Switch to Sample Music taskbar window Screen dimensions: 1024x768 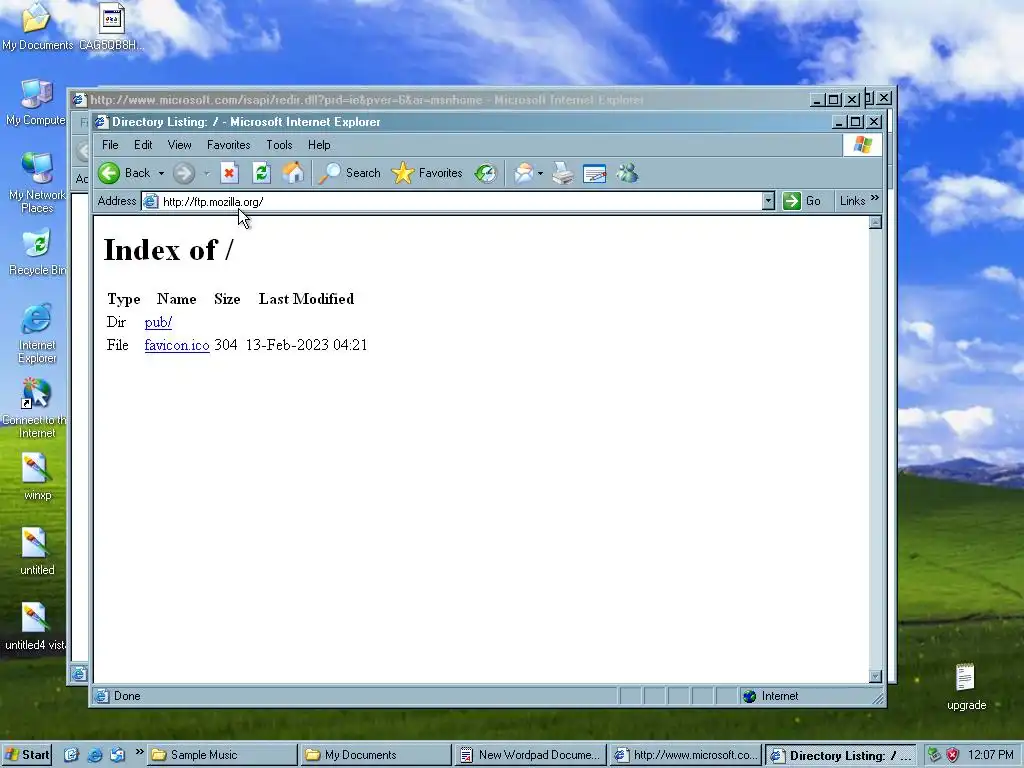click(x=222, y=755)
